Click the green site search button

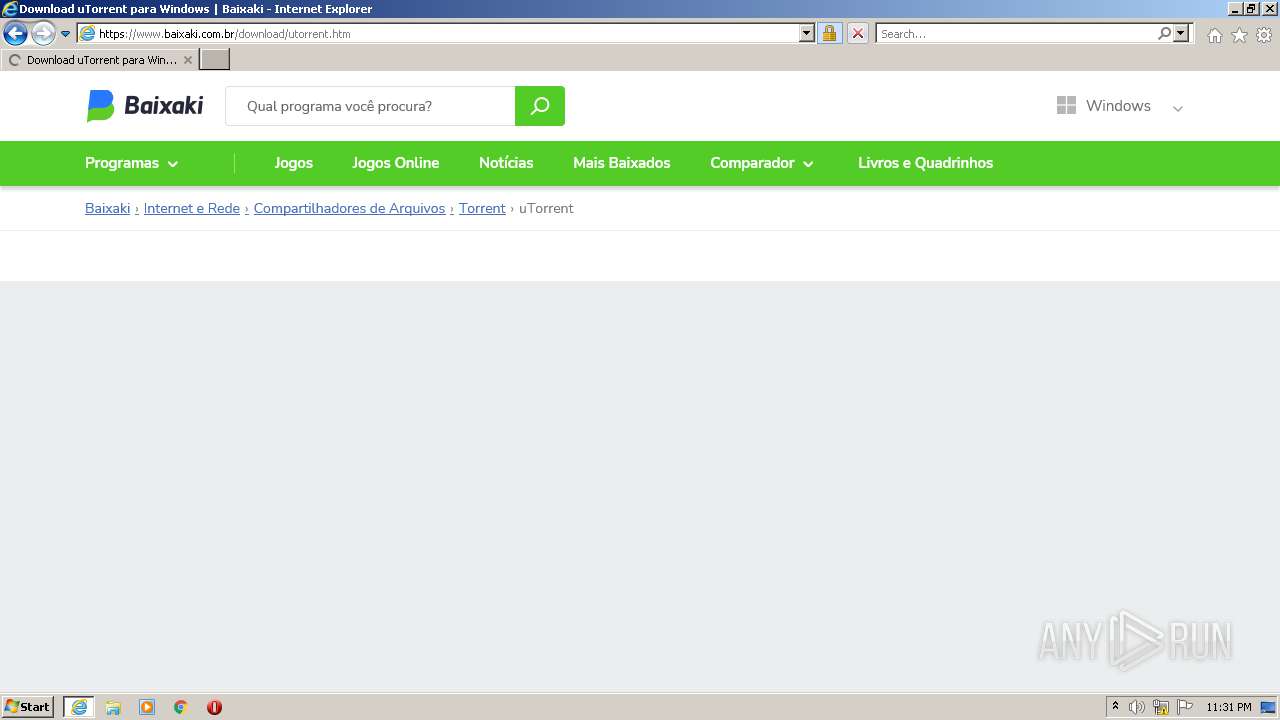pos(540,106)
